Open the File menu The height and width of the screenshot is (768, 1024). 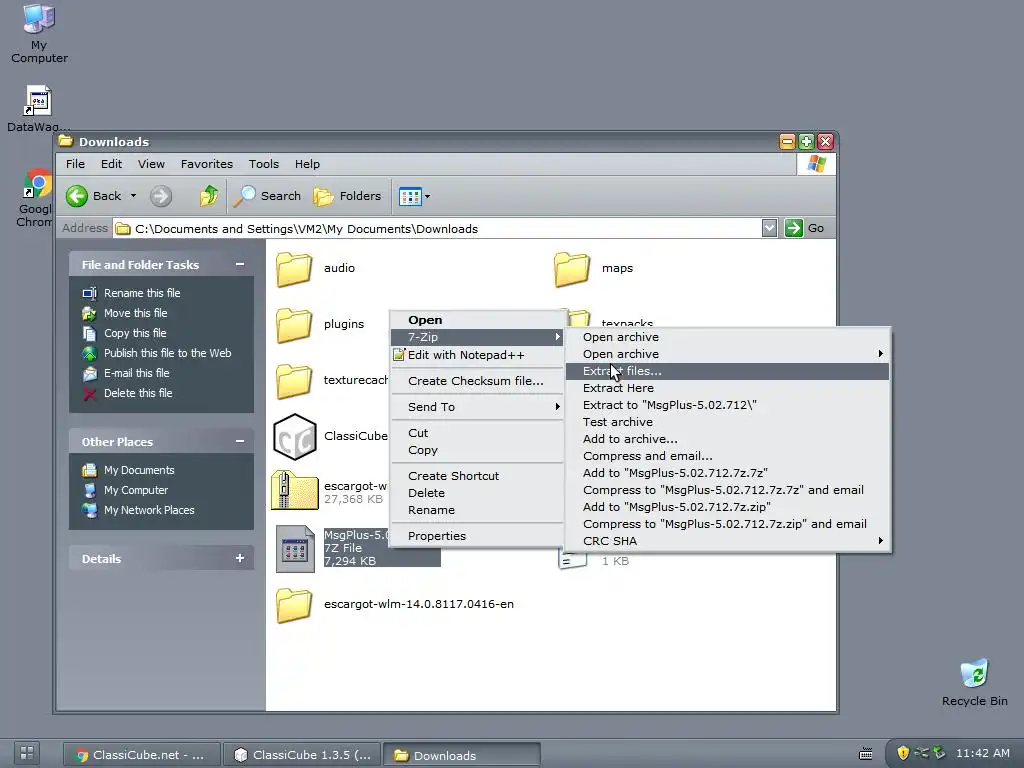75,164
